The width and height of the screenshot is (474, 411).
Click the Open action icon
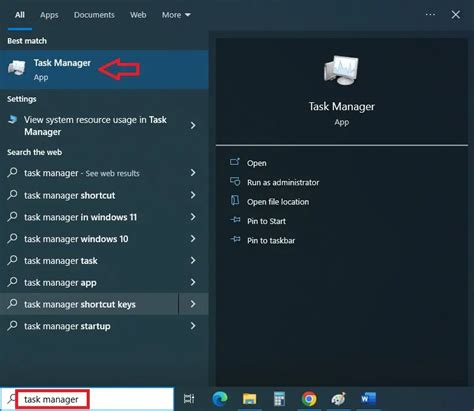pos(235,162)
